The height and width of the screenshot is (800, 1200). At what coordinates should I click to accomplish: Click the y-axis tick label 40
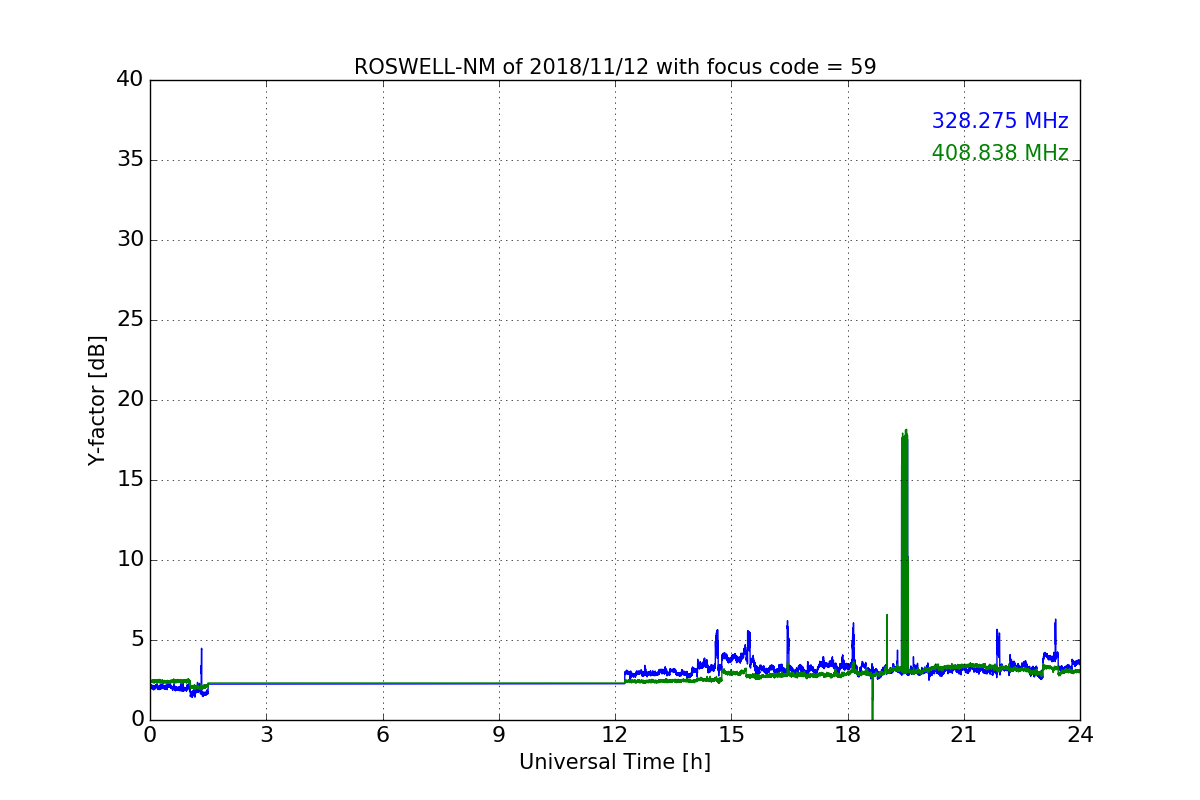pos(130,80)
